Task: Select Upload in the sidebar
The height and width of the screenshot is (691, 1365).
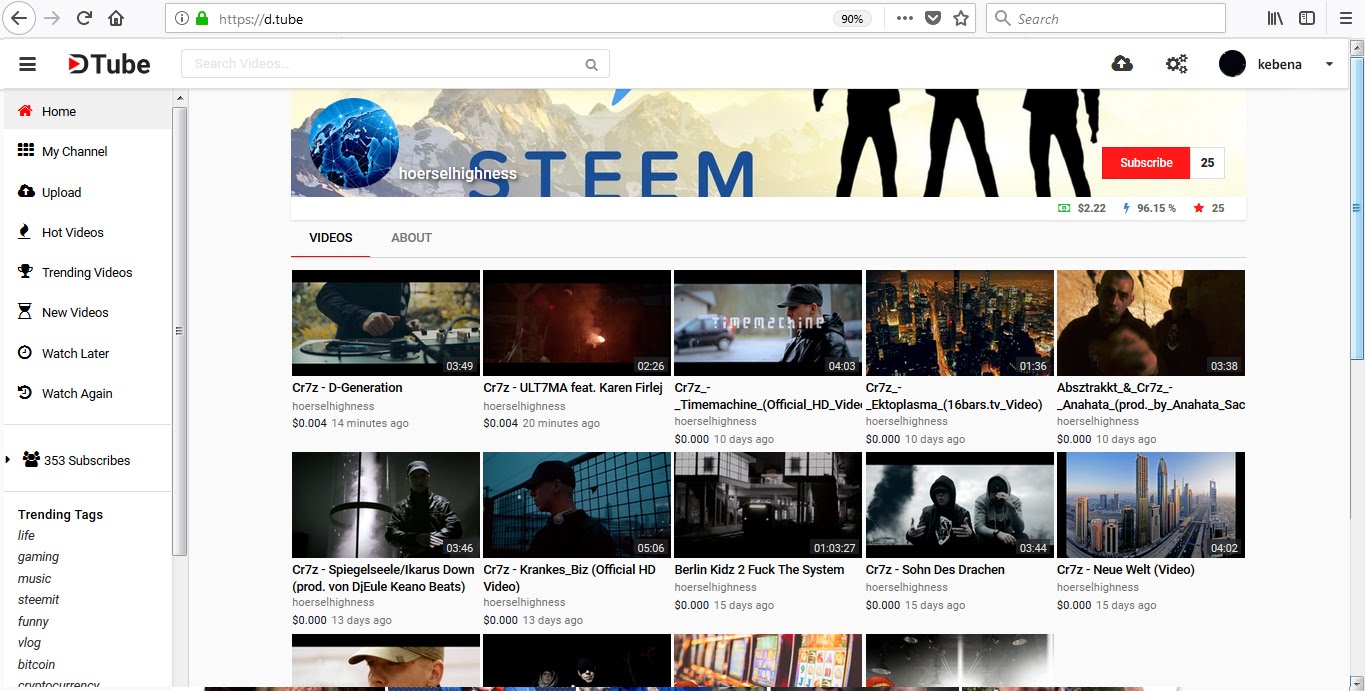Action: [88, 192]
